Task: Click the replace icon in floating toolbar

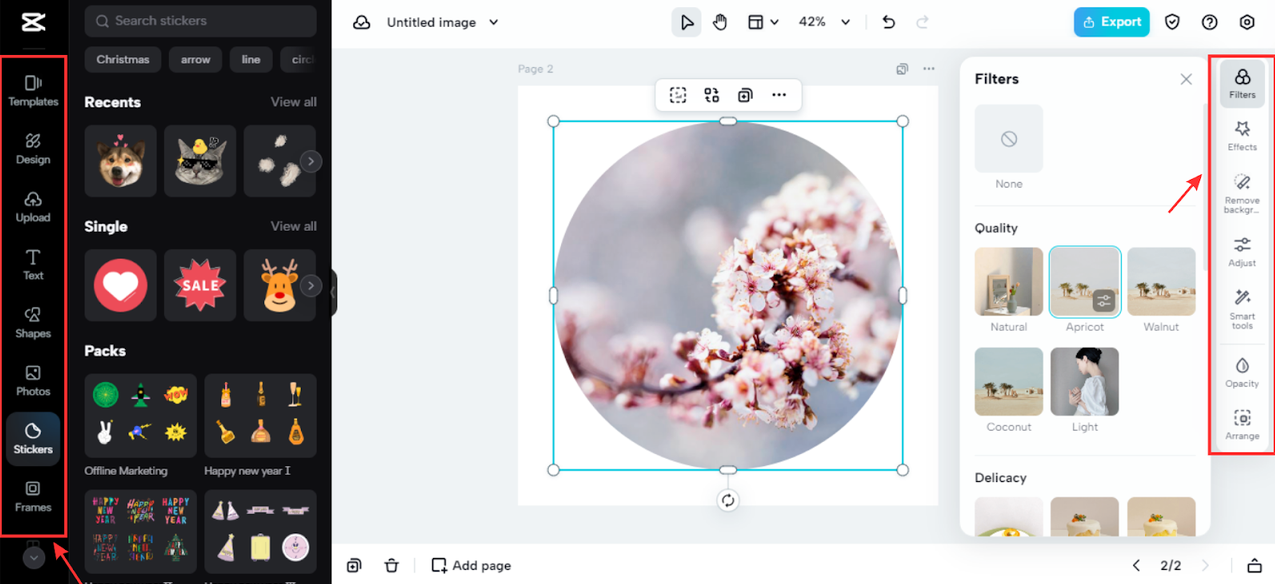Action: click(712, 95)
